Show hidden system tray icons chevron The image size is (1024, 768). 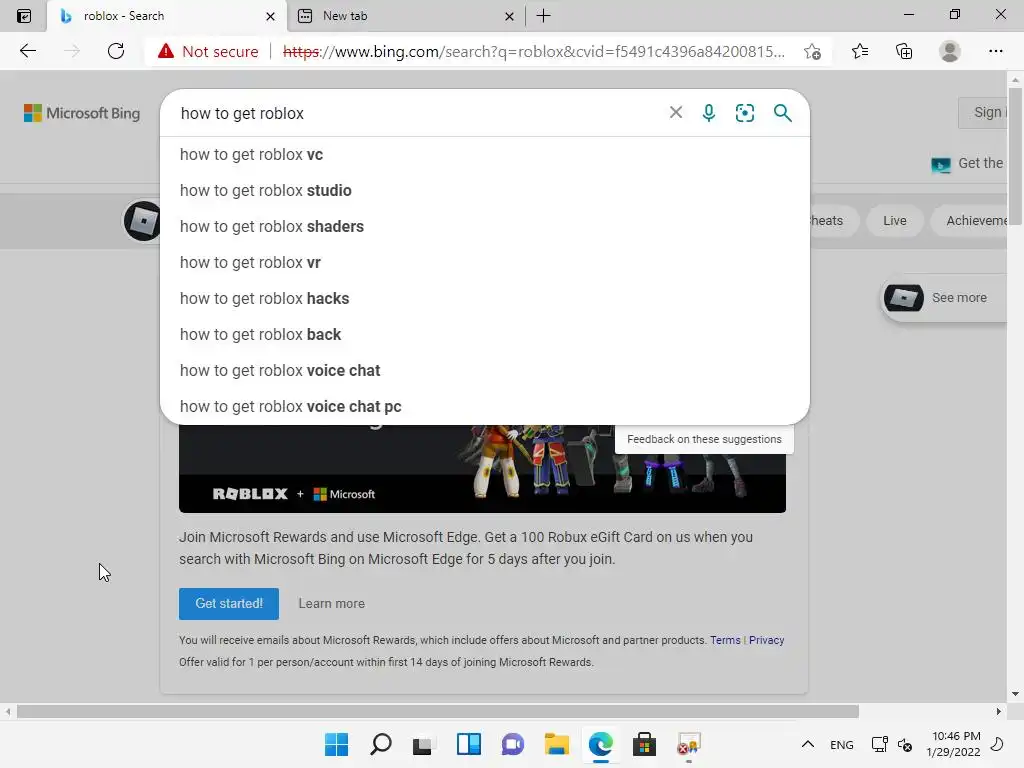808,744
